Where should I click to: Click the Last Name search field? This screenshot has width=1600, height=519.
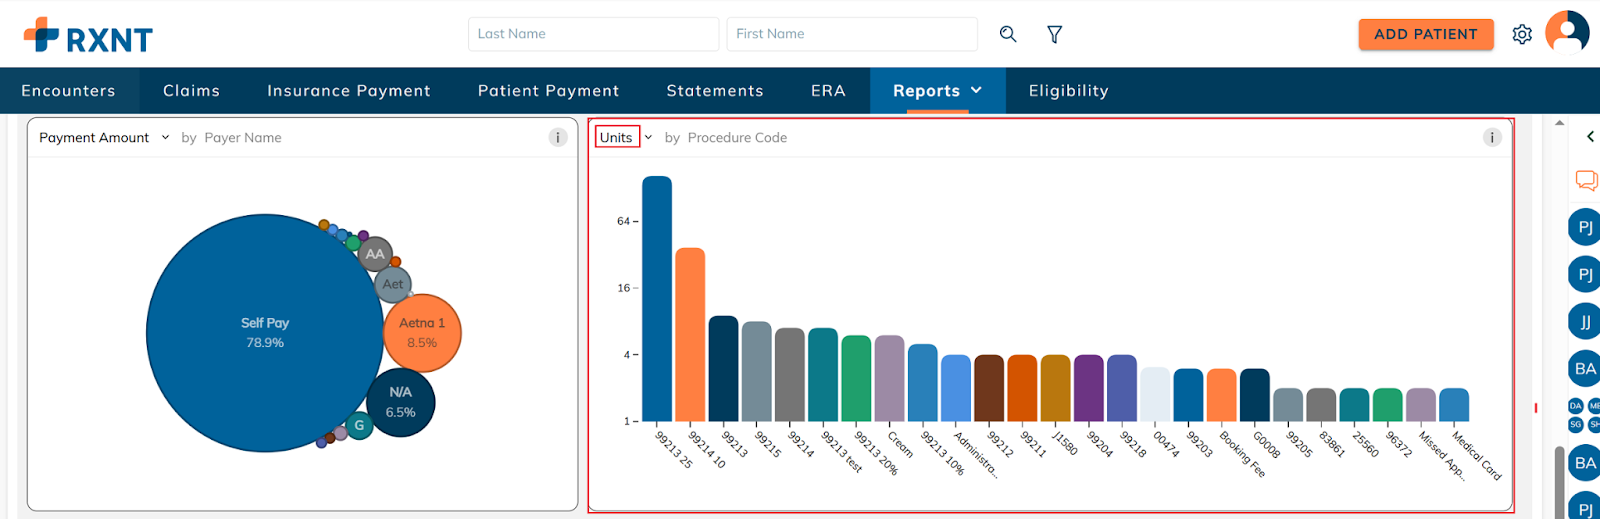pos(592,34)
